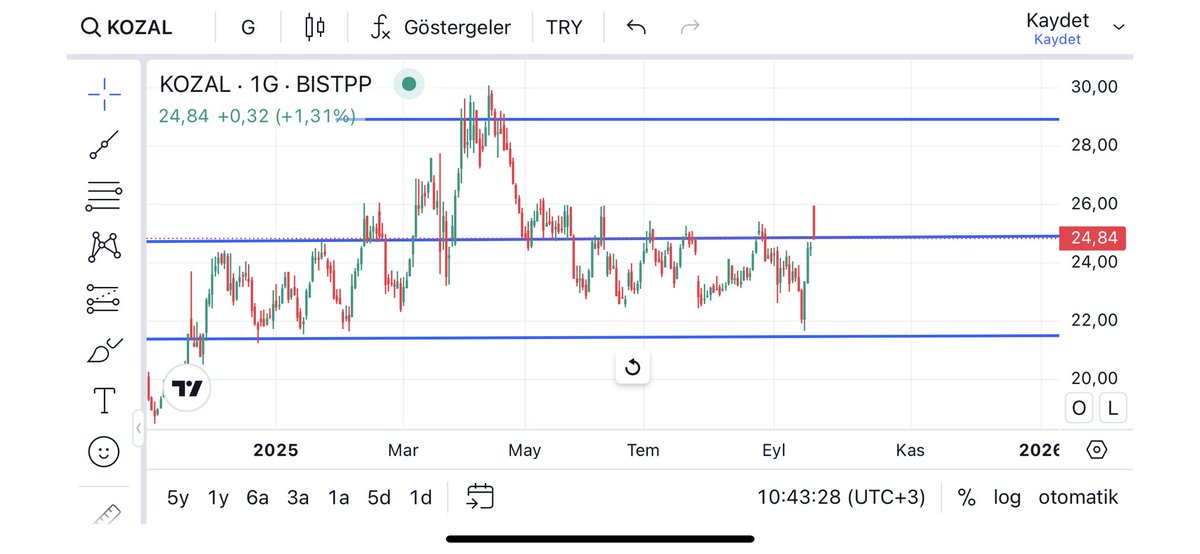Set time range to 1d
This screenshot has width=1200, height=554.
tap(421, 497)
